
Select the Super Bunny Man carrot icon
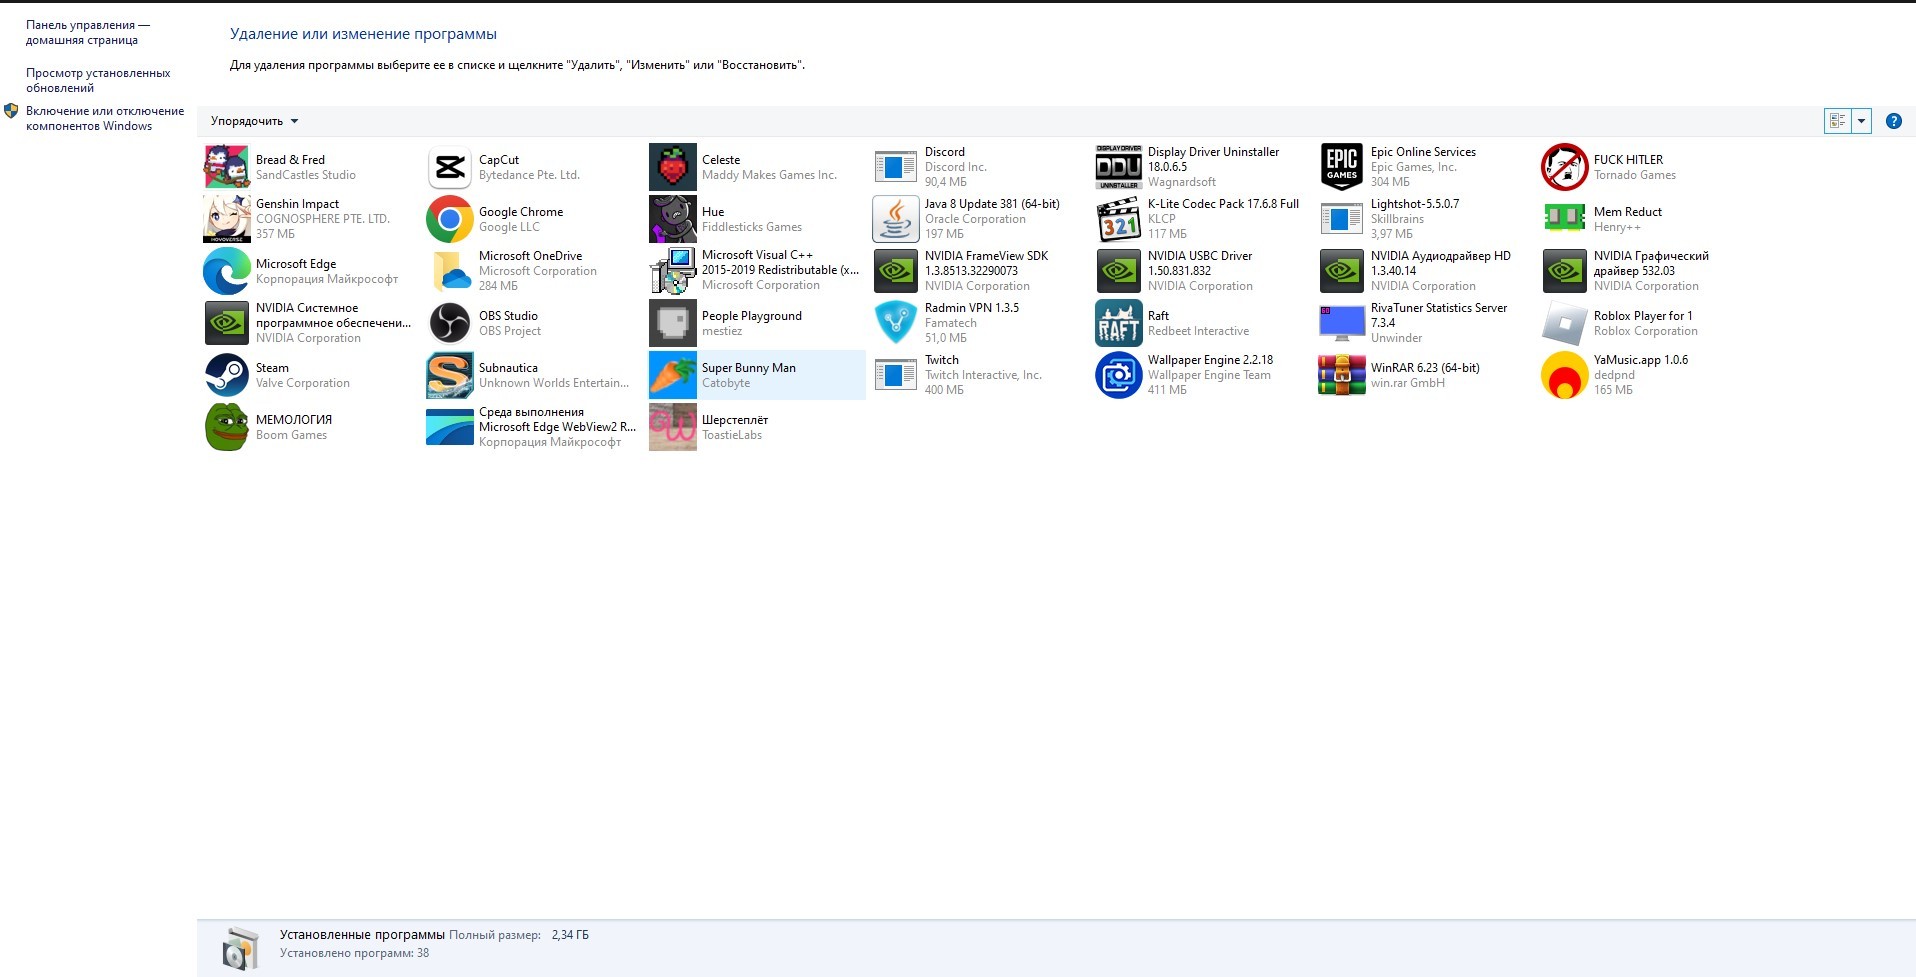pos(673,375)
